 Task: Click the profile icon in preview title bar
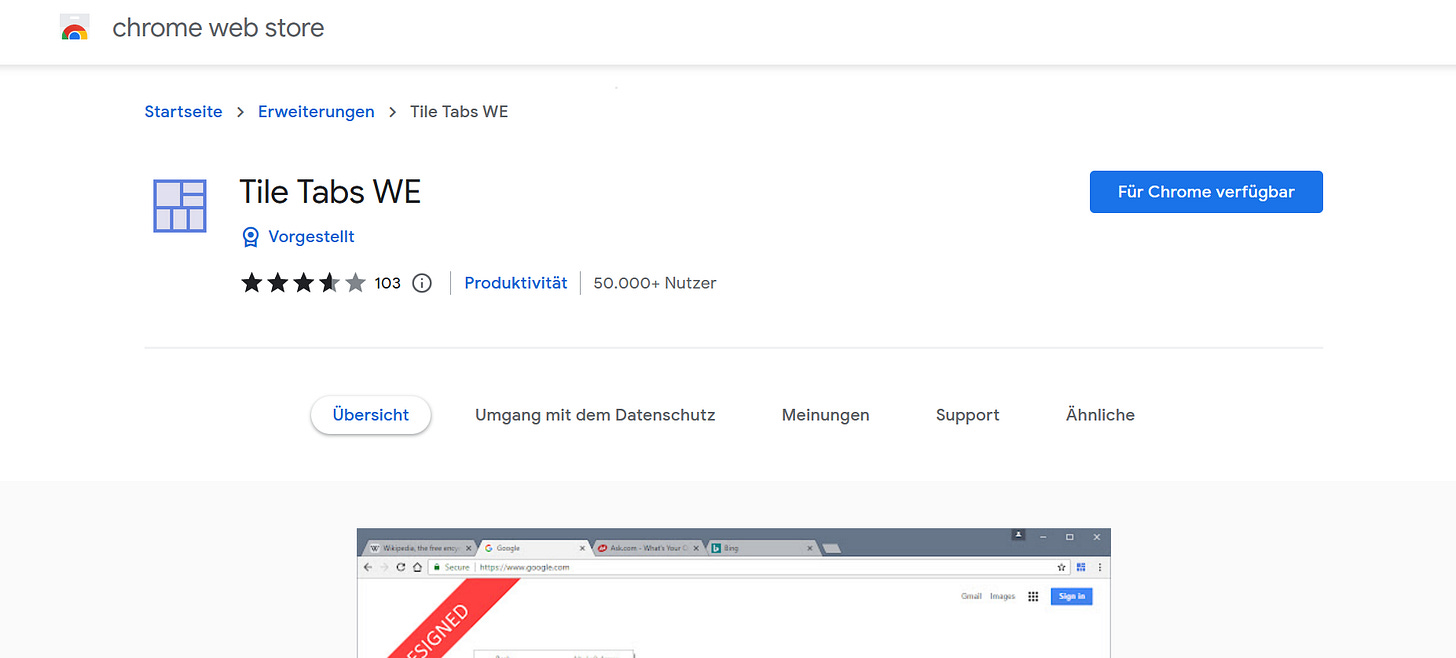pyautogui.click(x=1018, y=535)
